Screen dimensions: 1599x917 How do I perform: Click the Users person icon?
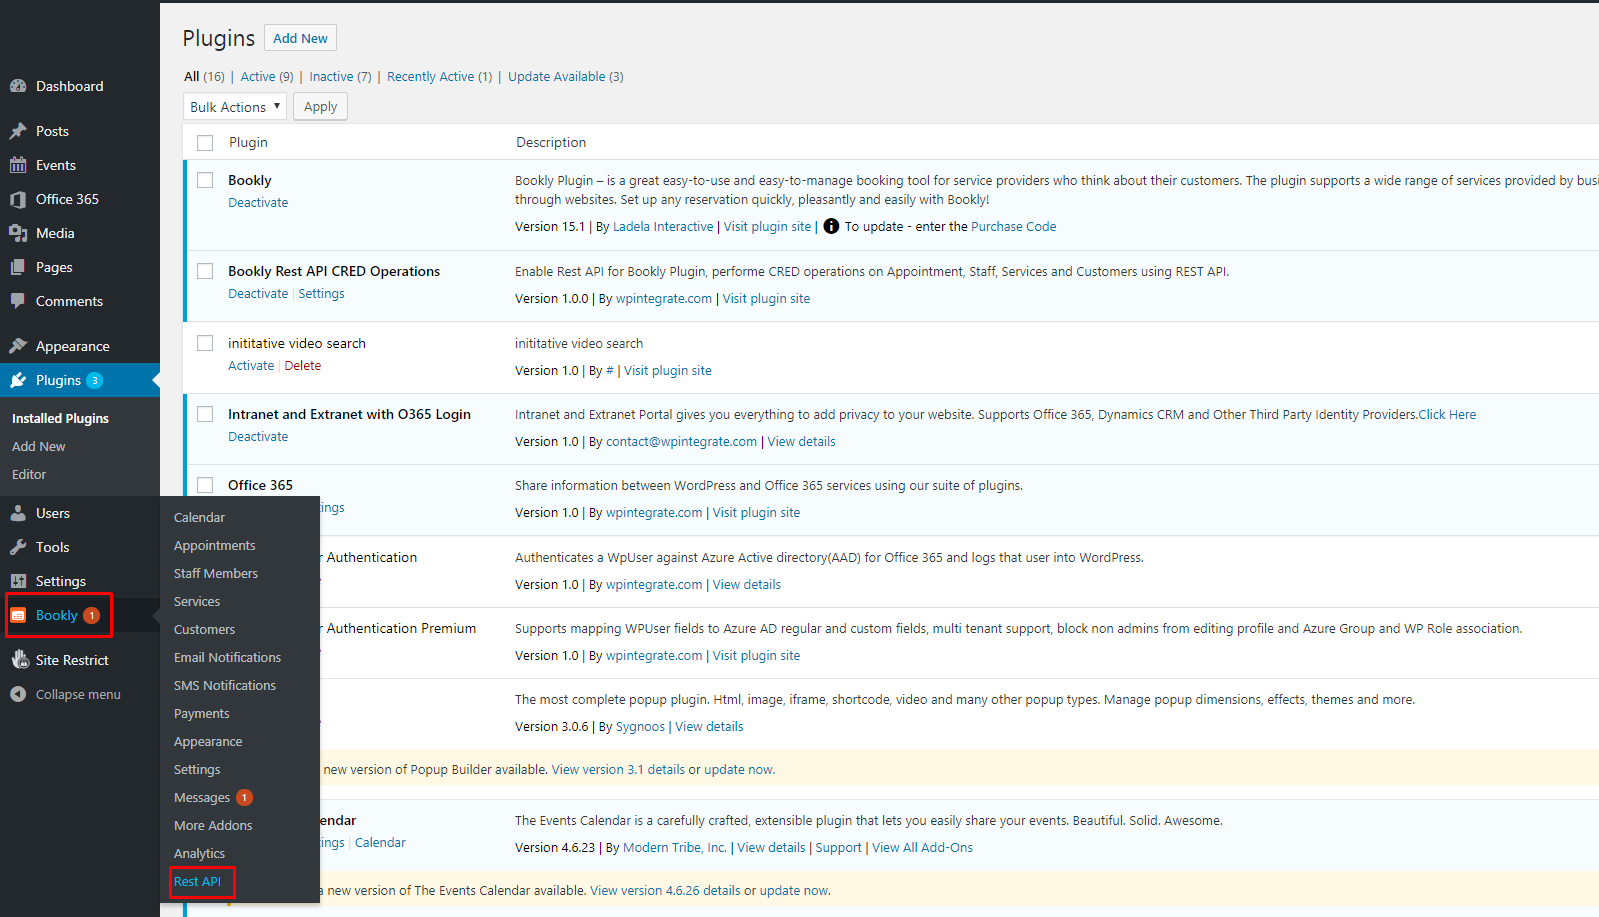[18, 513]
